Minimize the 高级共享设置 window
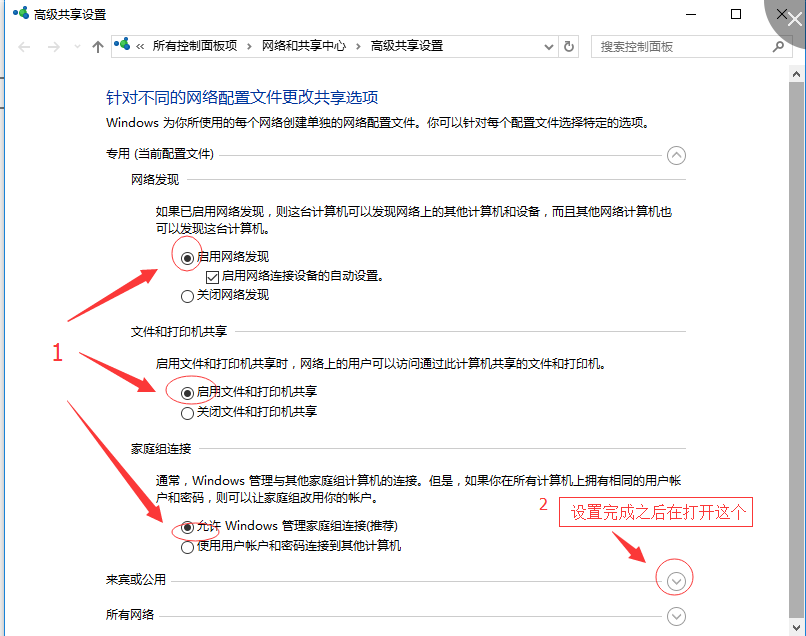Viewport: 806px width, 636px height. pos(691,14)
